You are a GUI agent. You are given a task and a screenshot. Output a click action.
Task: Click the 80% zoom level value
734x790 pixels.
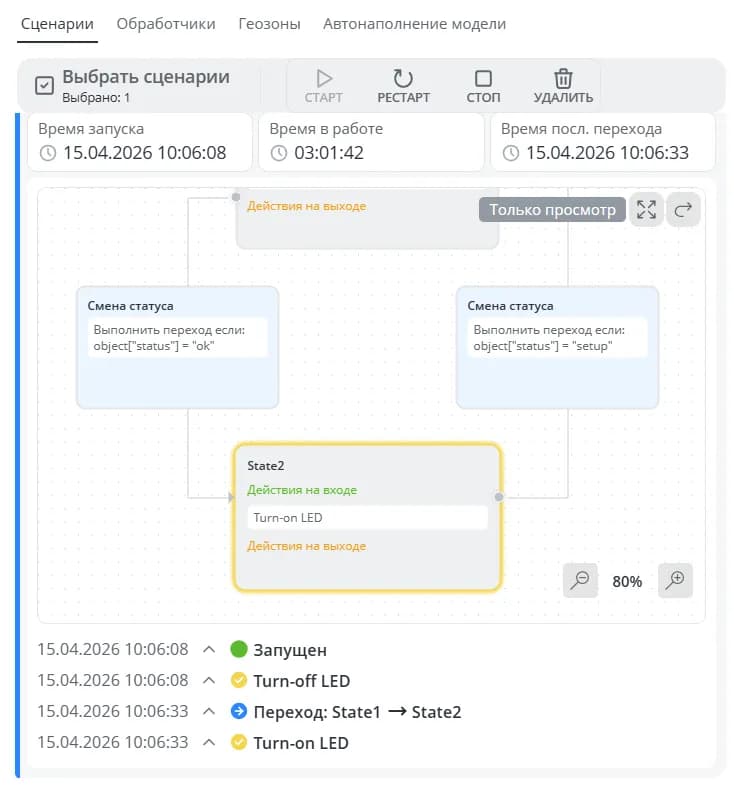(x=627, y=581)
